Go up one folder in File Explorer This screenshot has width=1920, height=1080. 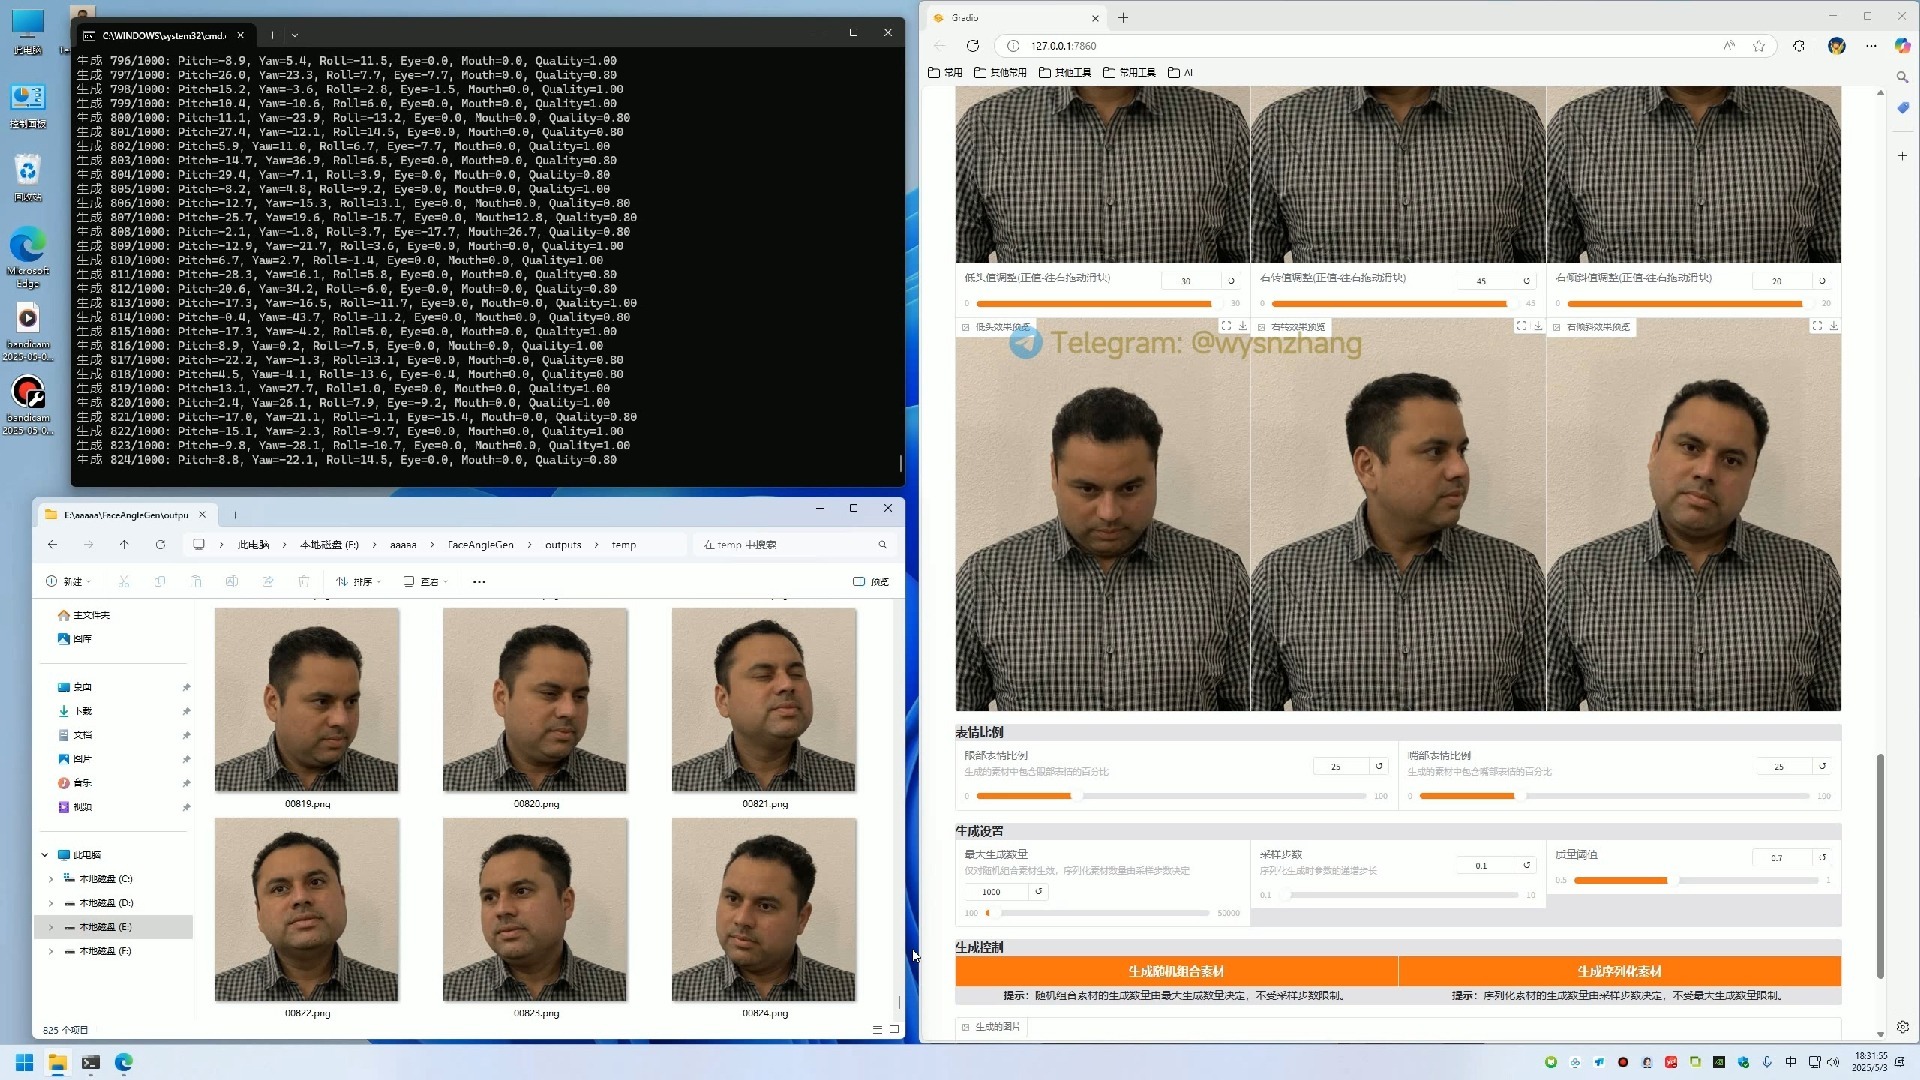click(x=124, y=545)
